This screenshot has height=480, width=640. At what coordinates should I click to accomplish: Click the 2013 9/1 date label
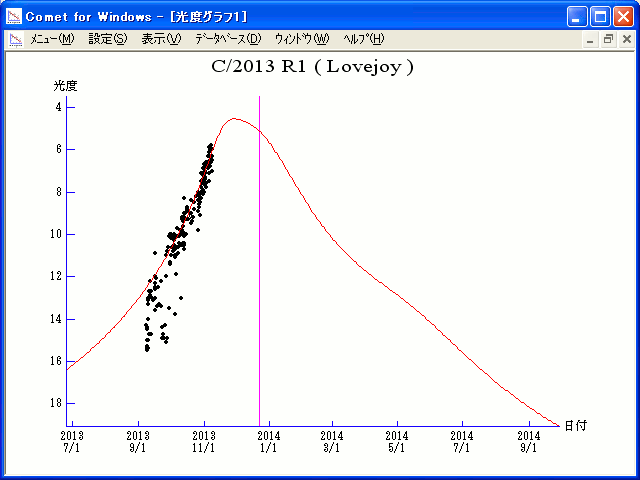[138, 442]
